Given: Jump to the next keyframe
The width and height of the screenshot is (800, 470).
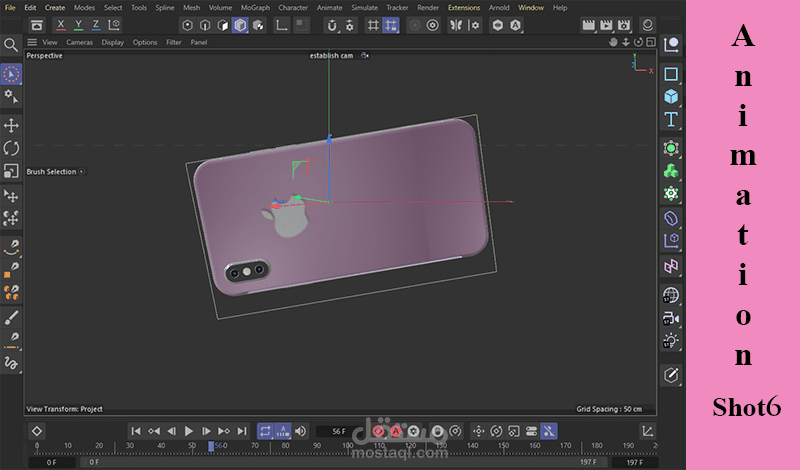Looking at the screenshot, I should point(224,431).
